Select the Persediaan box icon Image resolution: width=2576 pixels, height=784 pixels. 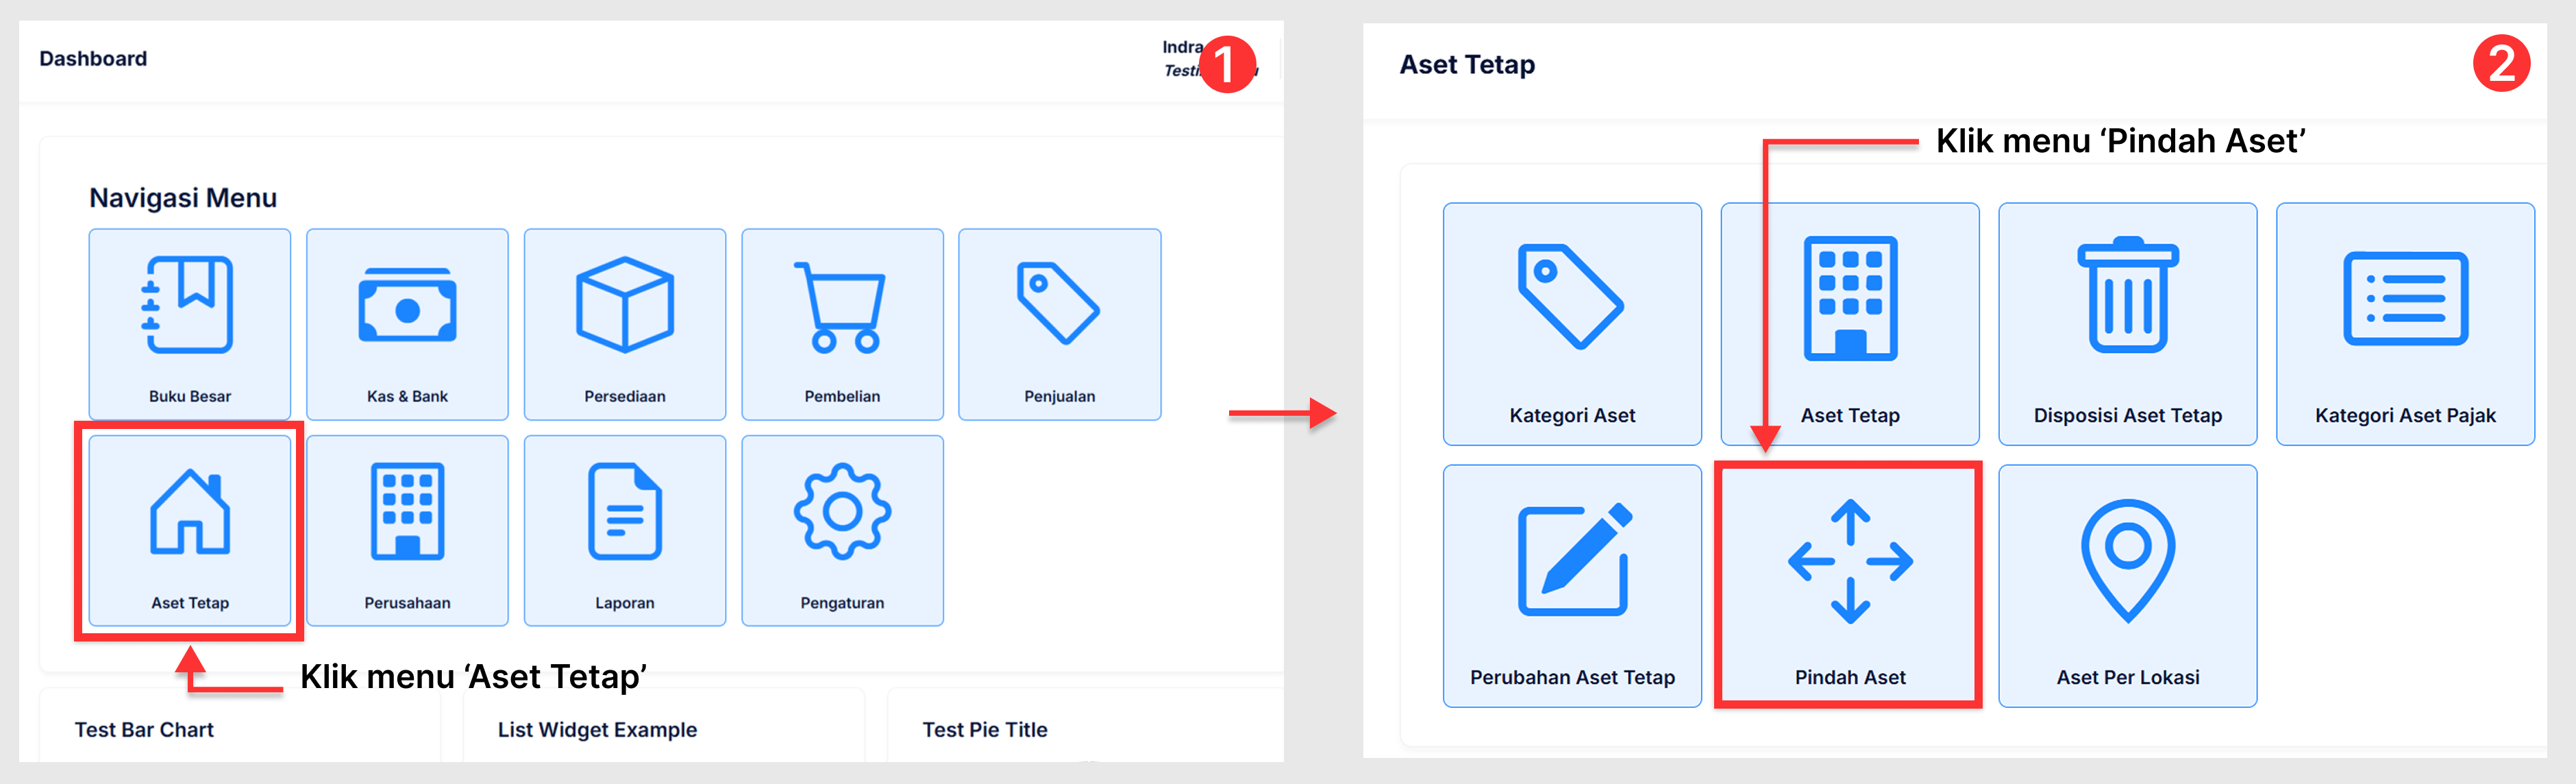(625, 305)
